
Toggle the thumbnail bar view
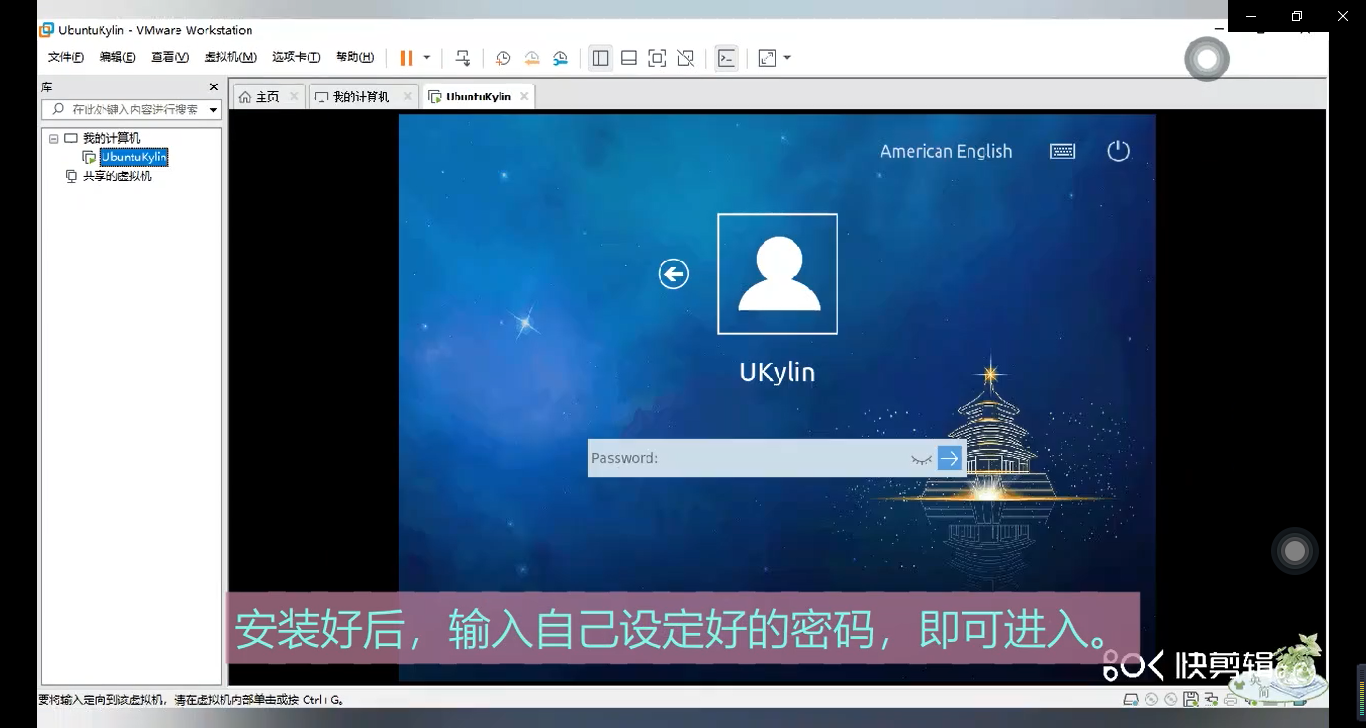point(629,58)
